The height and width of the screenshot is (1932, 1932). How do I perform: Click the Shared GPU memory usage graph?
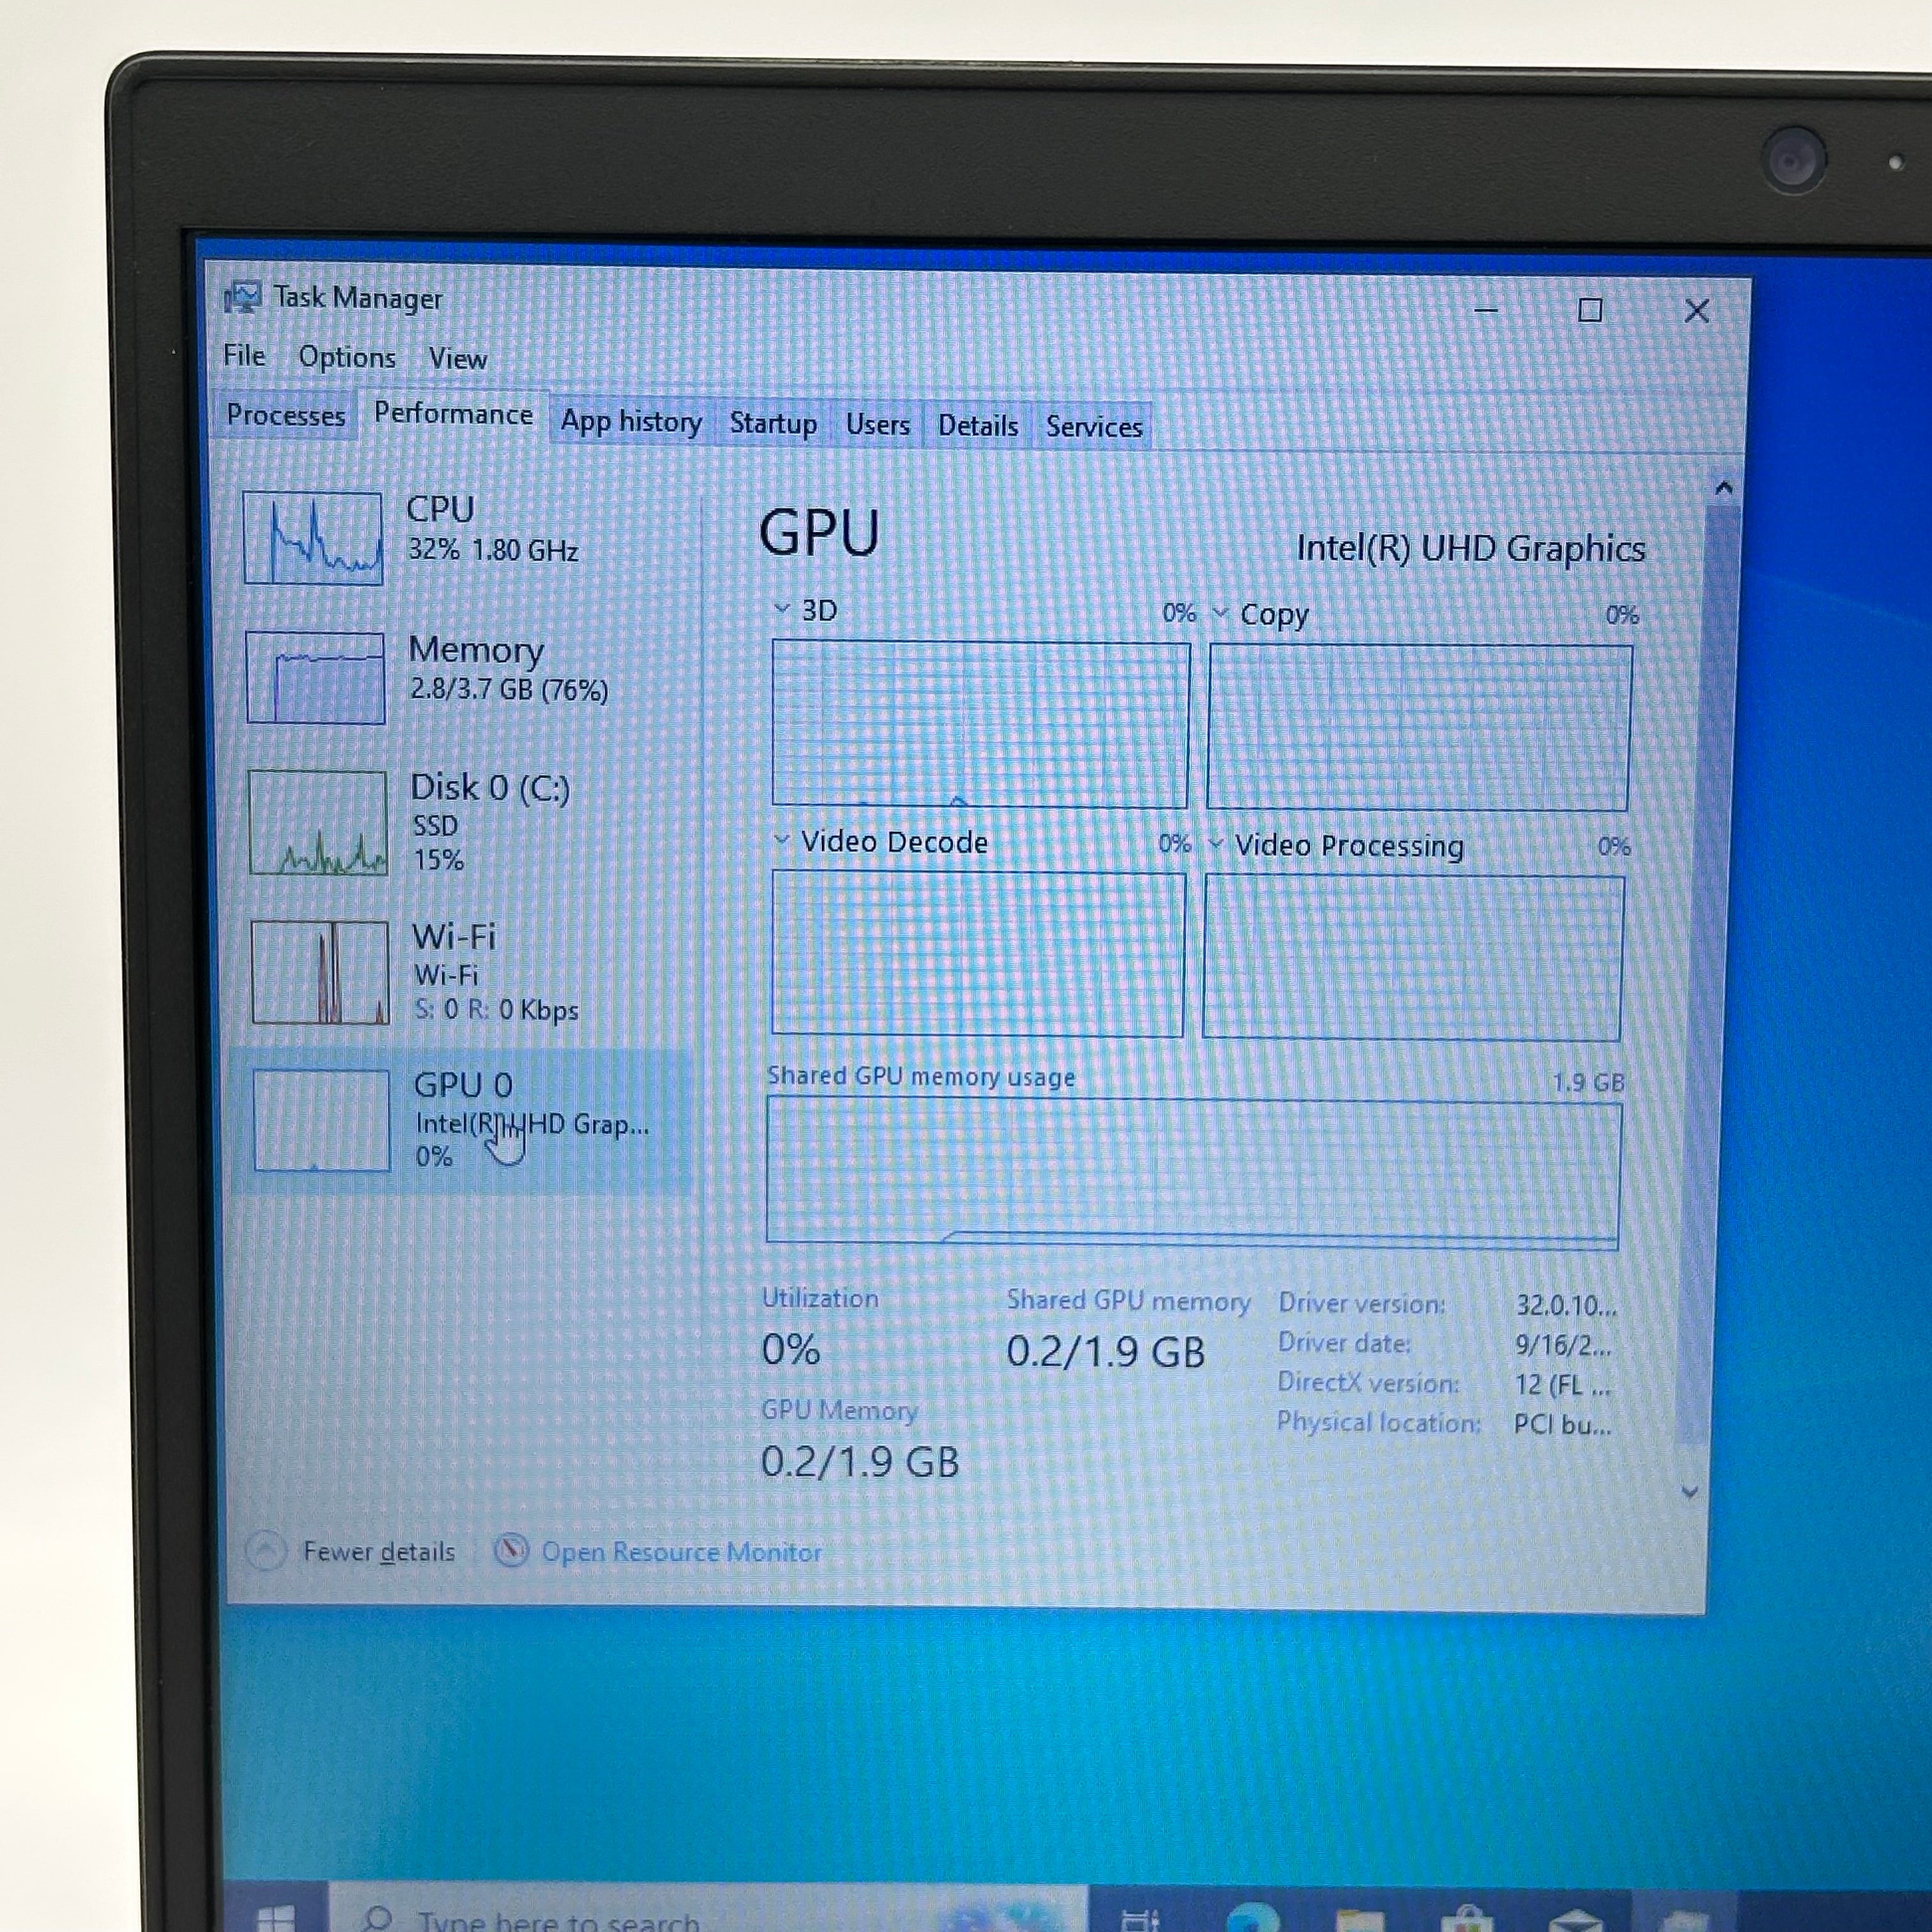1193,1173
